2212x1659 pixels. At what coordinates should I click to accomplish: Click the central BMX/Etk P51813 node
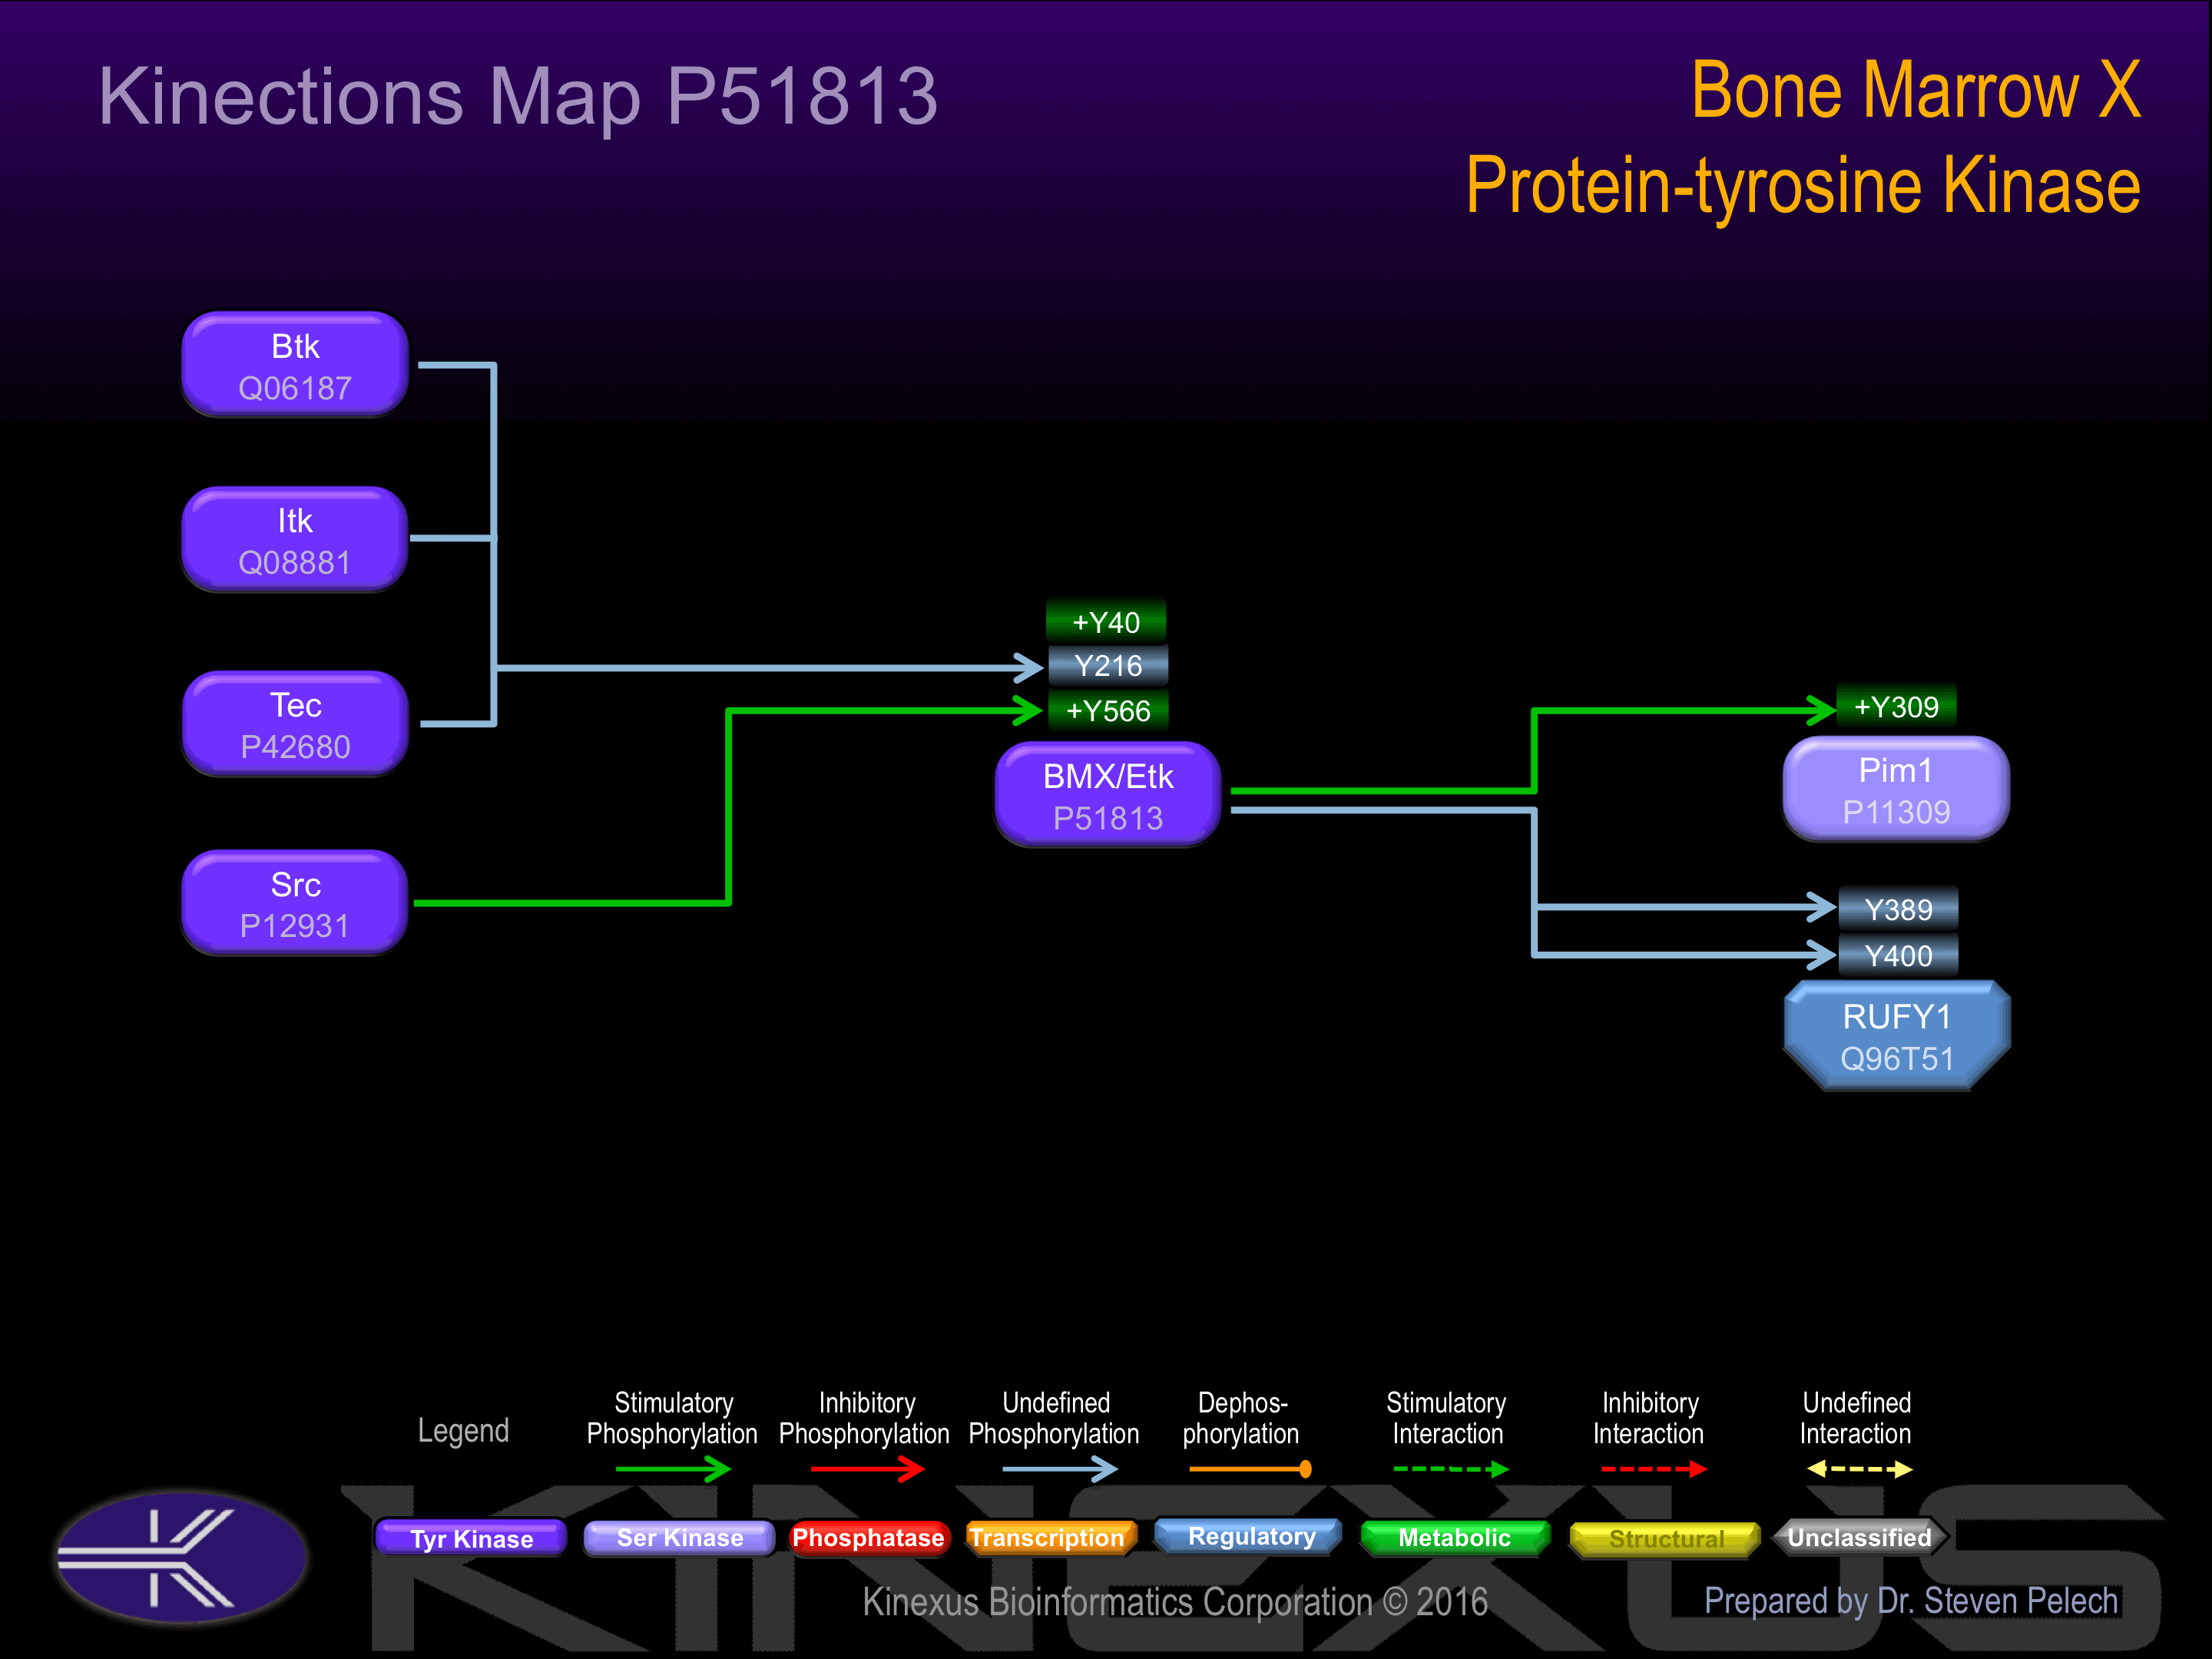pos(1108,795)
